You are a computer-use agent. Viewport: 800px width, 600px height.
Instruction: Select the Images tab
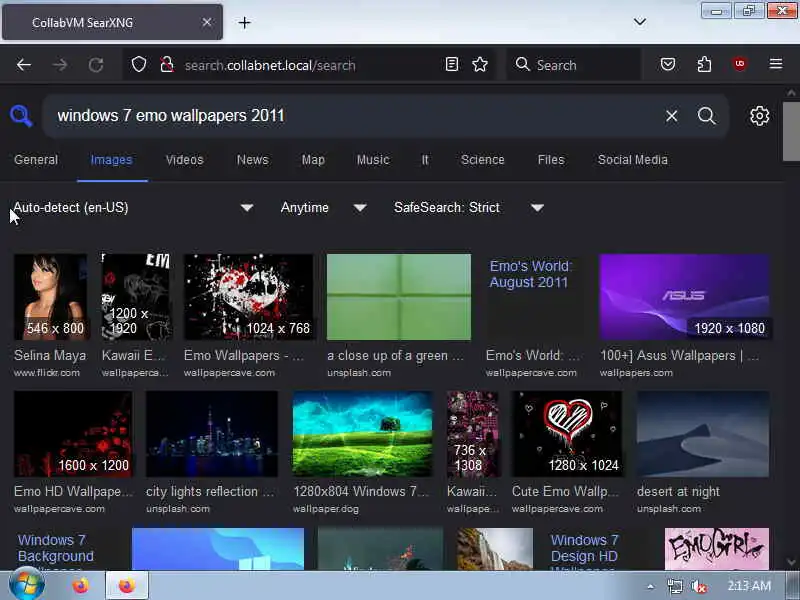click(x=112, y=160)
